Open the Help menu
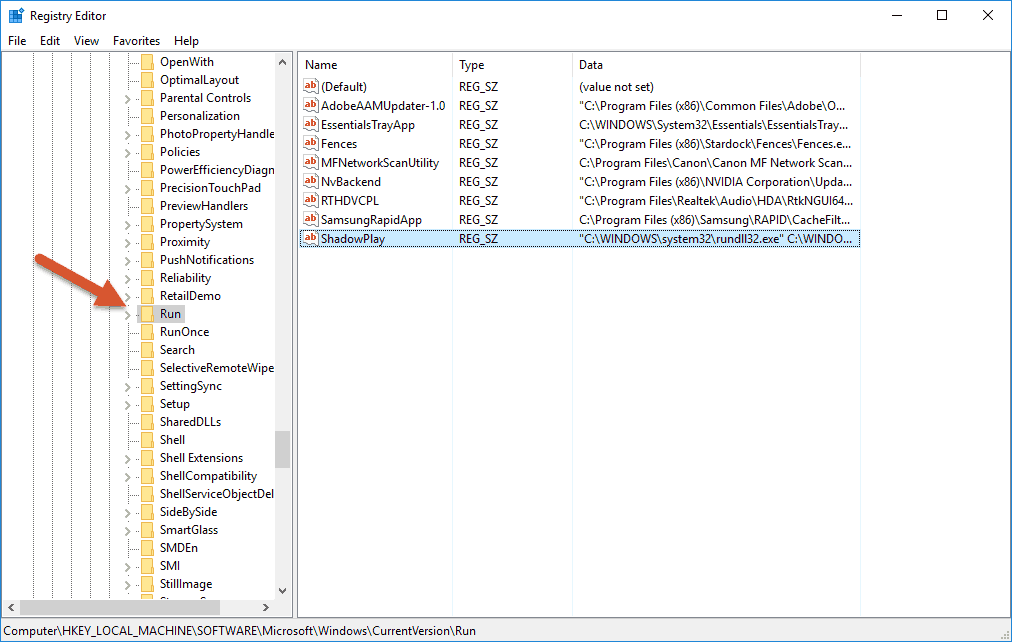 pos(186,41)
